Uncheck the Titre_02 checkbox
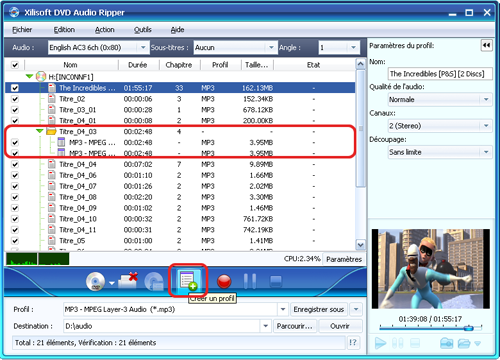The width and height of the screenshot is (500, 360). pos(15,99)
